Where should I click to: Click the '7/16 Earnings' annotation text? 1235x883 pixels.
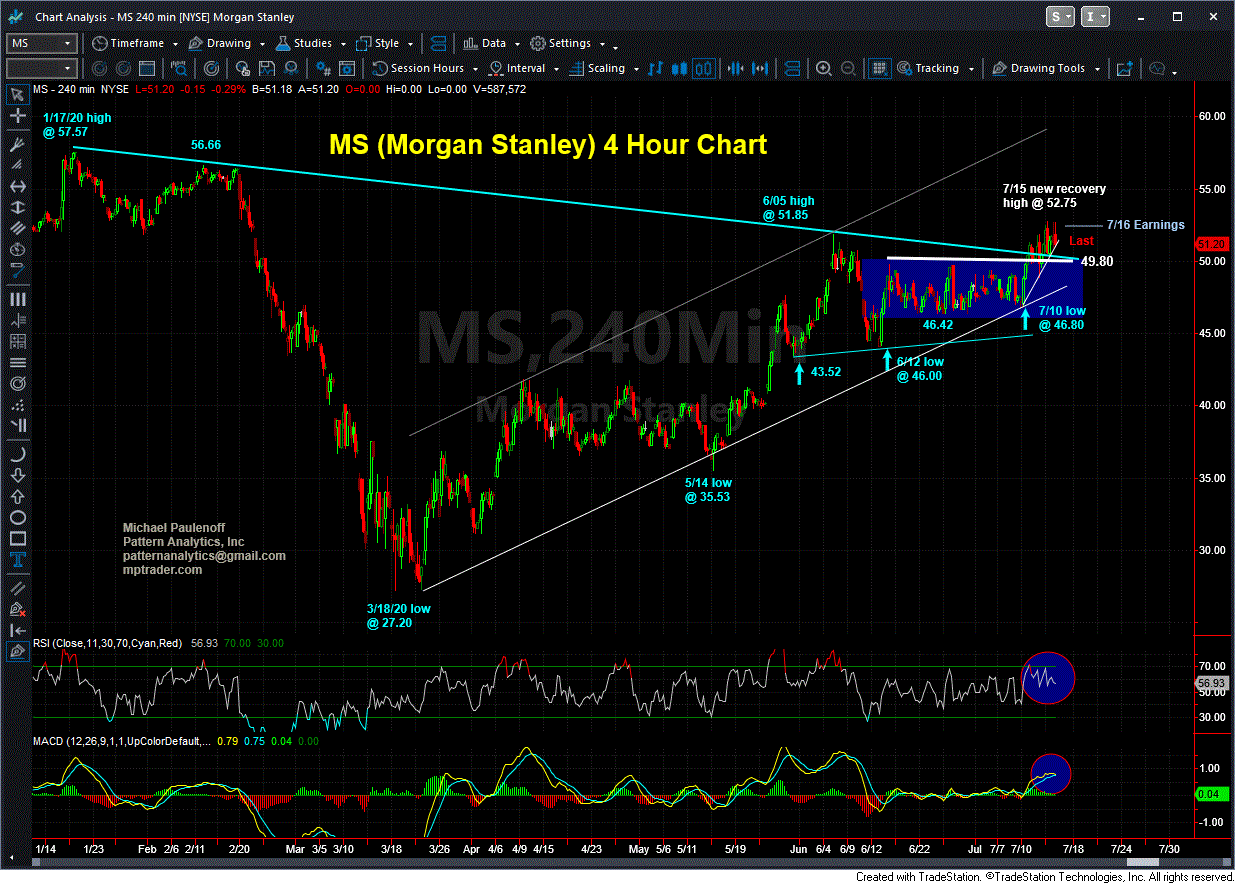pos(1145,225)
